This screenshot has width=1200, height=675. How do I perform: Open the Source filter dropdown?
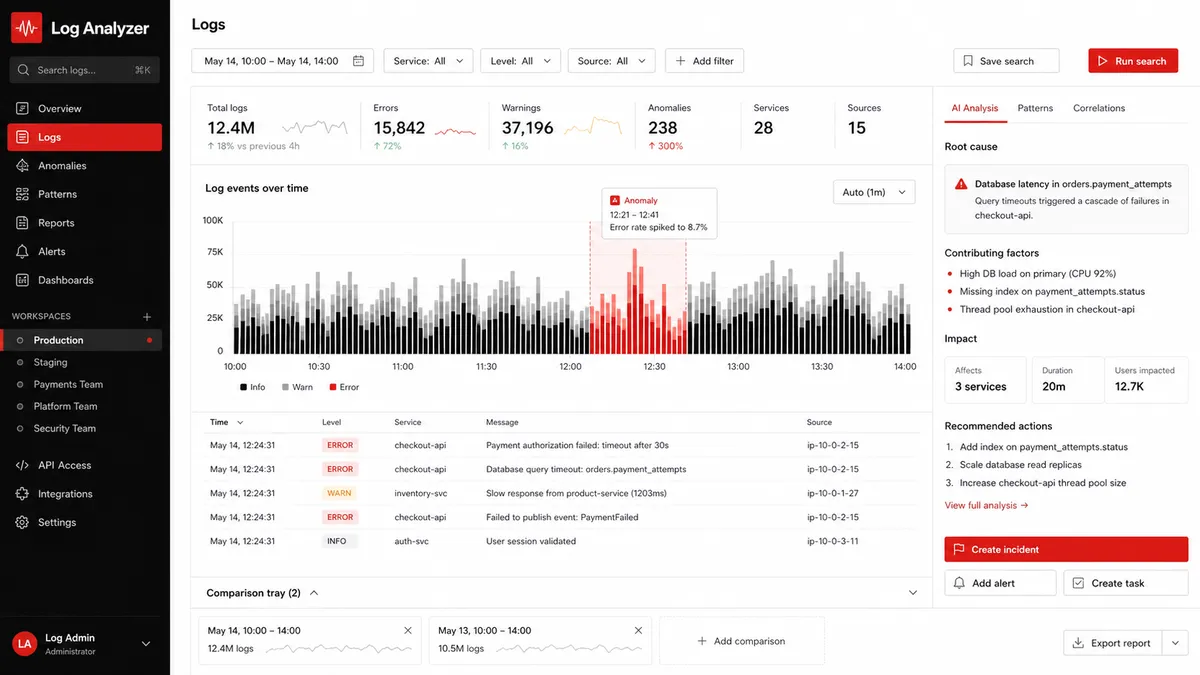(612, 61)
